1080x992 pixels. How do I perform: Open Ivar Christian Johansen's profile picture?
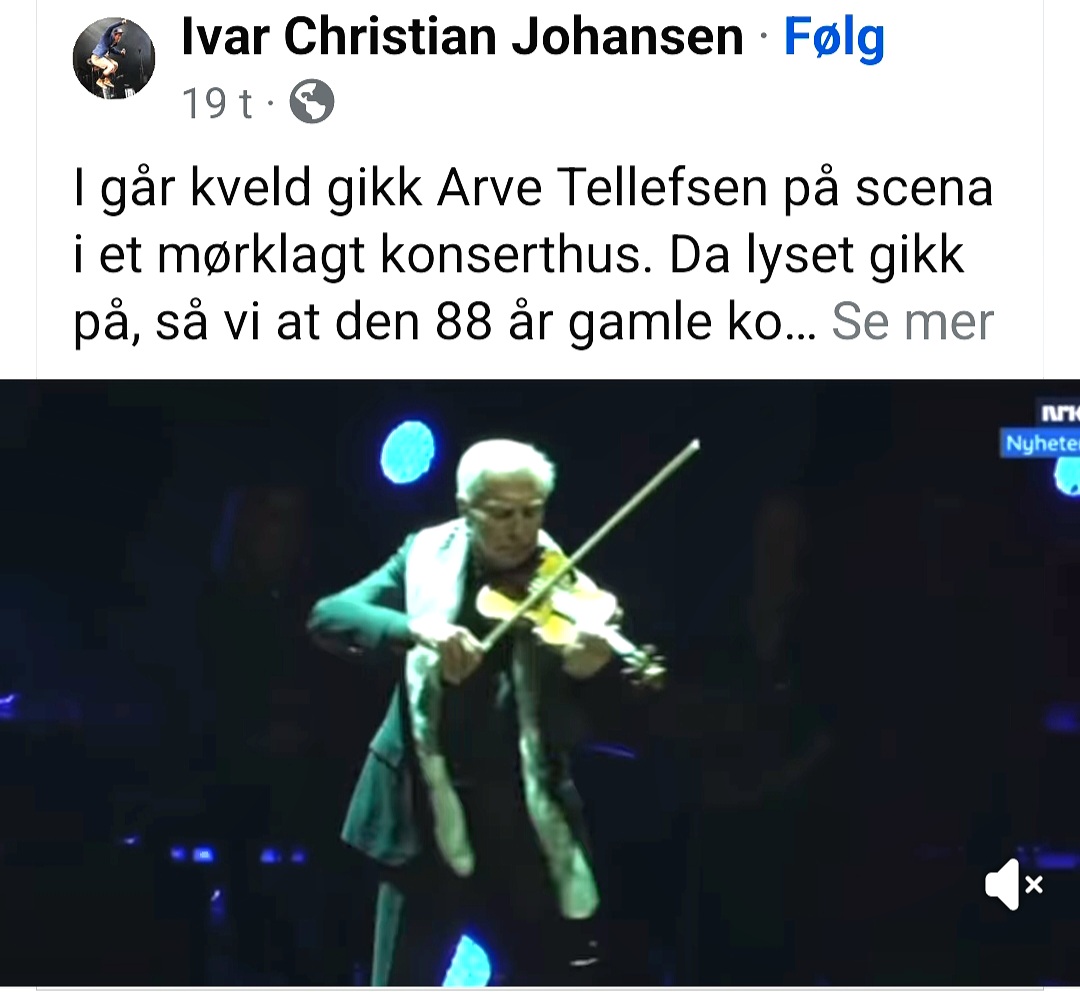(114, 59)
